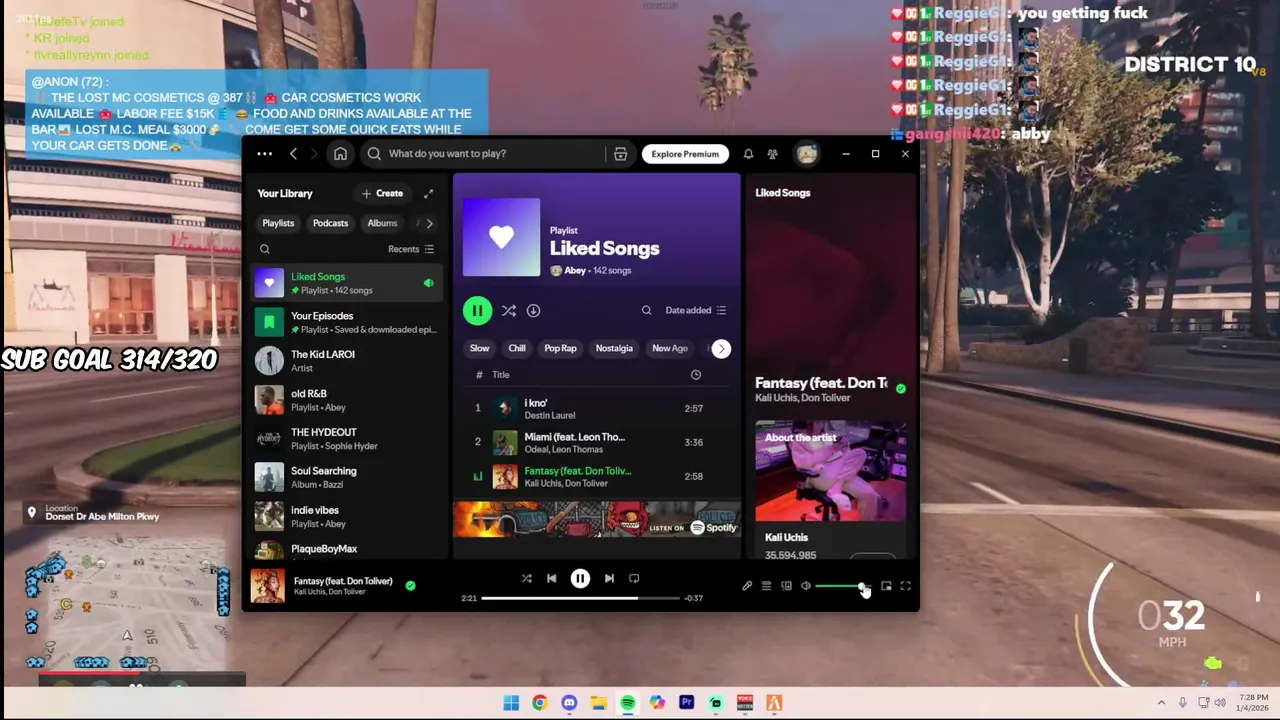This screenshot has height=720, width=1280.
Task: Adjust the volume slider
Action: [x=842, y=586]
